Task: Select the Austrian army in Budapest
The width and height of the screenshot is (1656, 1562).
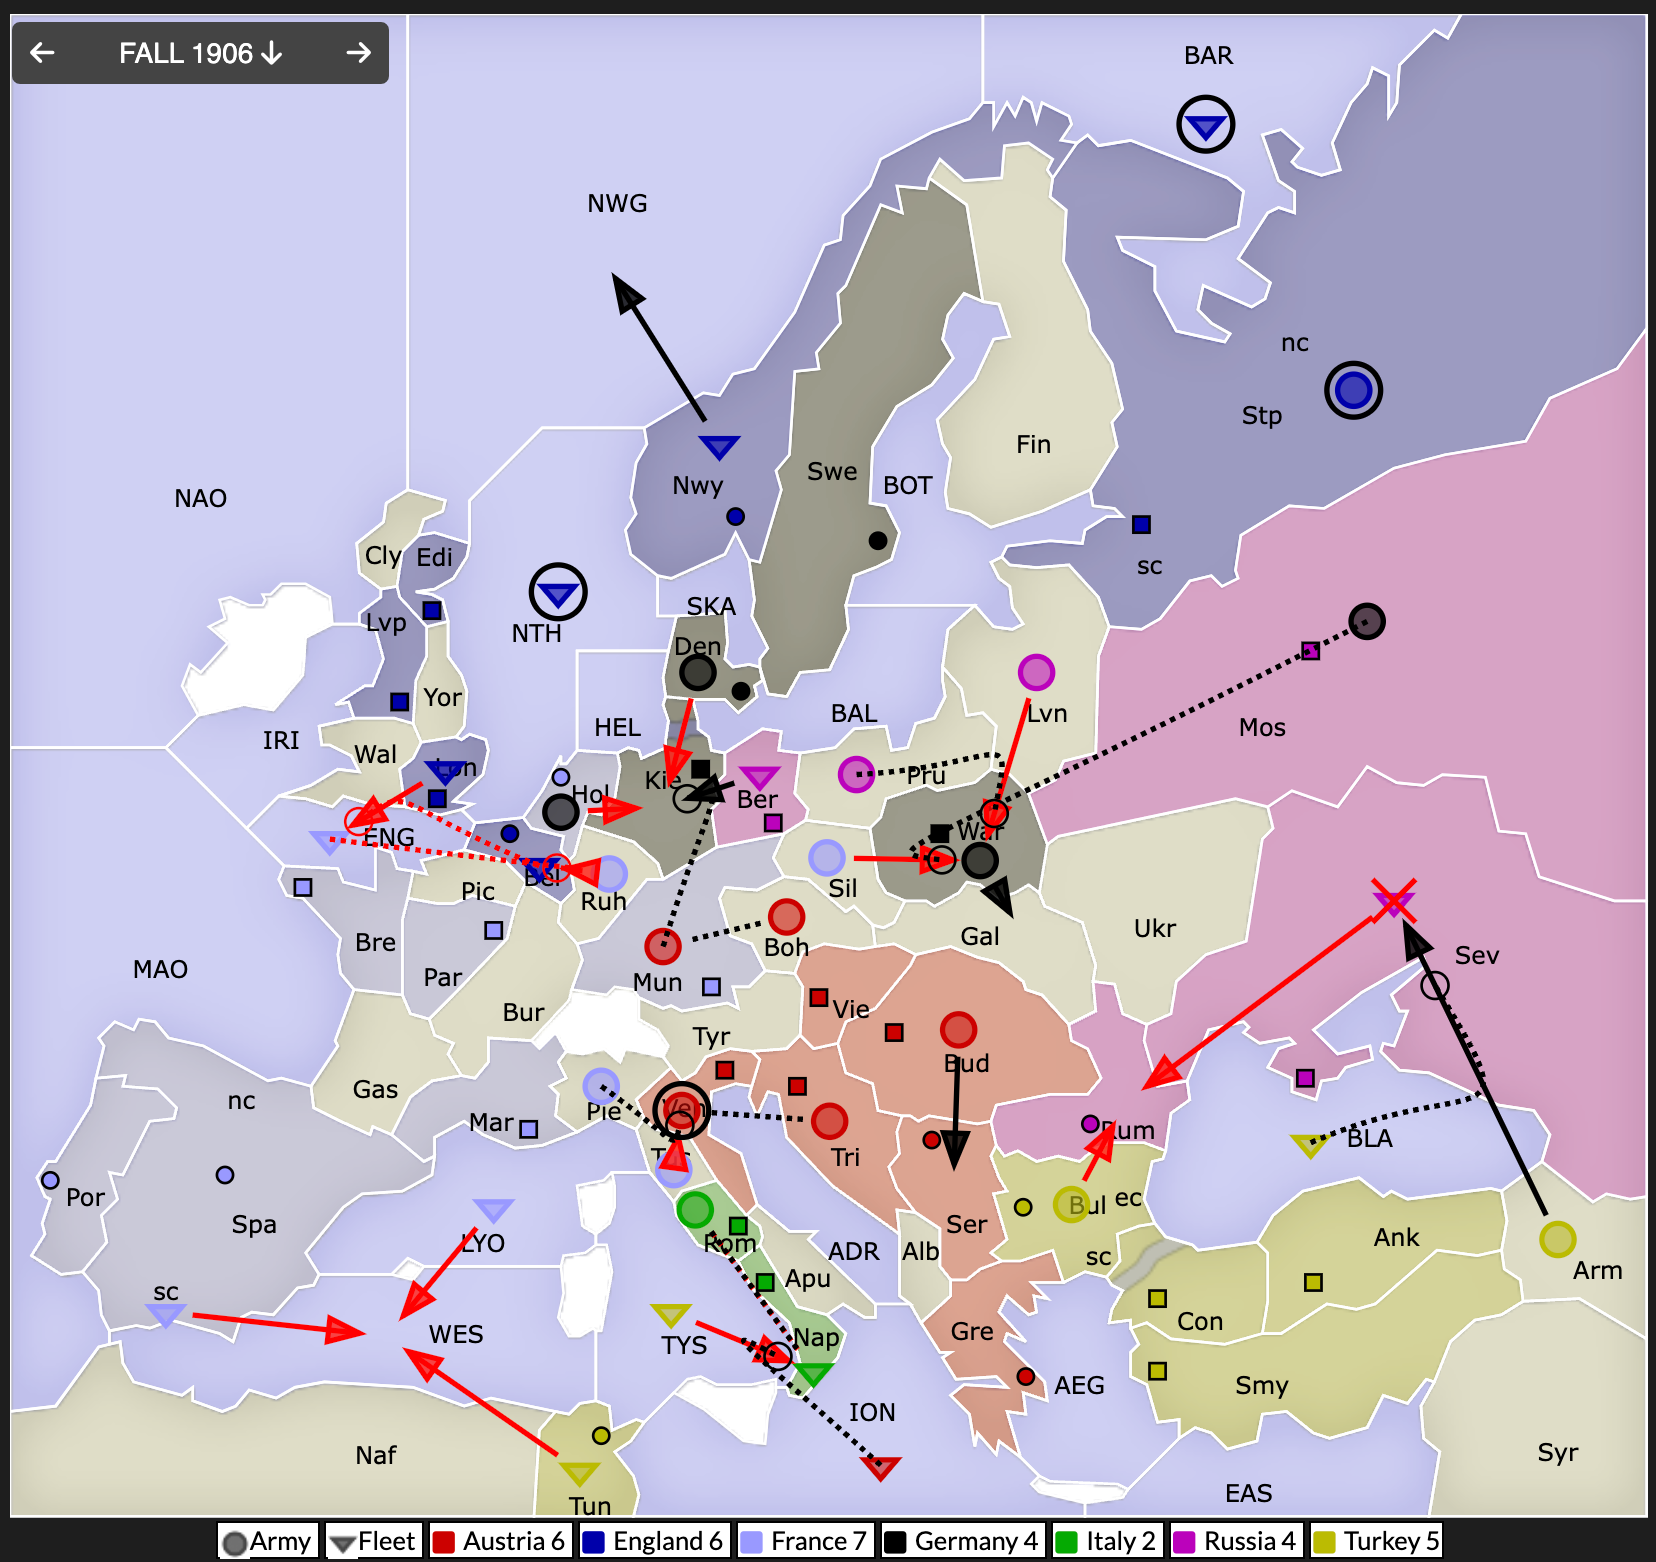Action: 958,1029
